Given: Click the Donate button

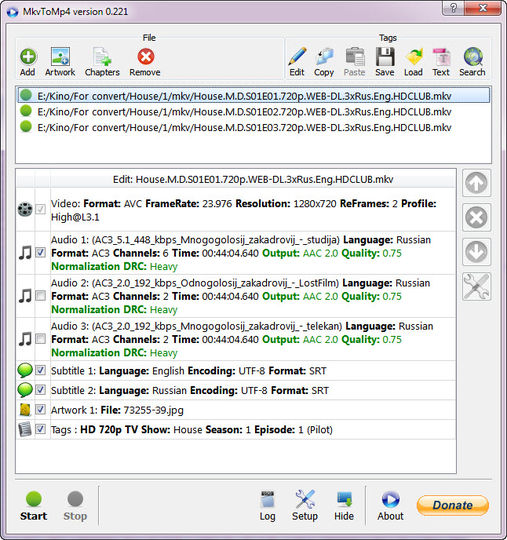Looking at the screenshot, I should pos(453,505).
